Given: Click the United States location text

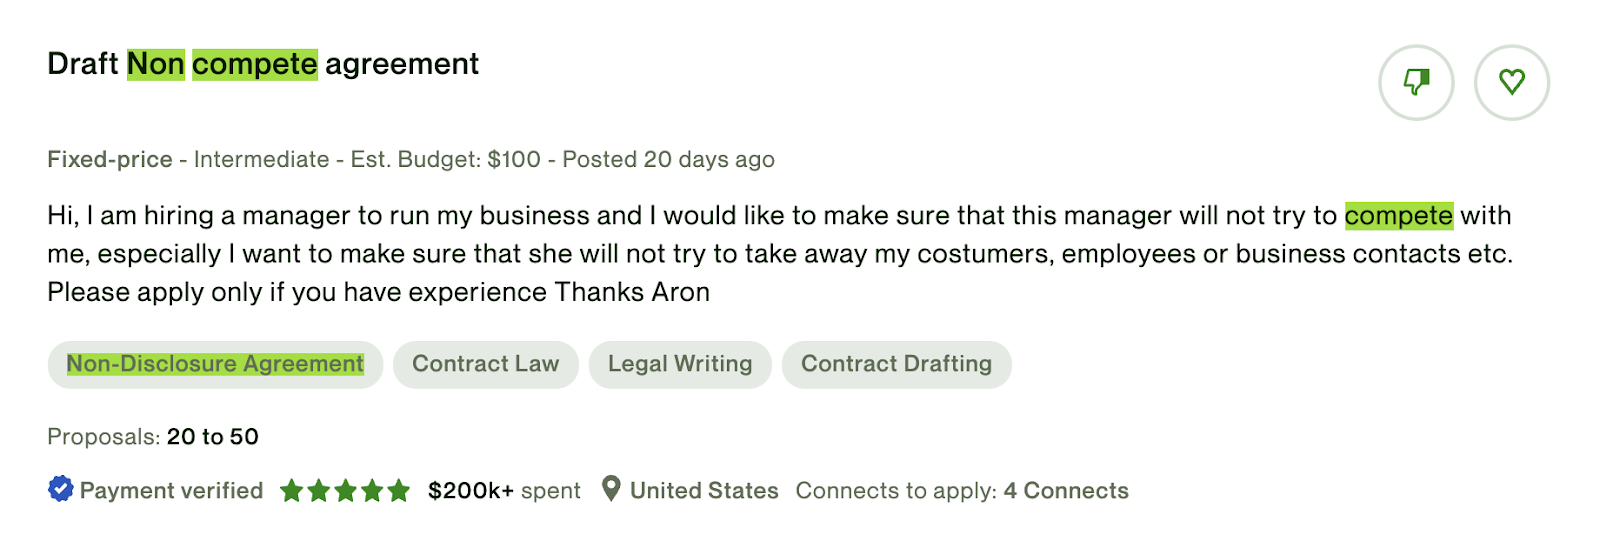Looking at the screenshot, I should pyautogui.click(x=704, y=490).
